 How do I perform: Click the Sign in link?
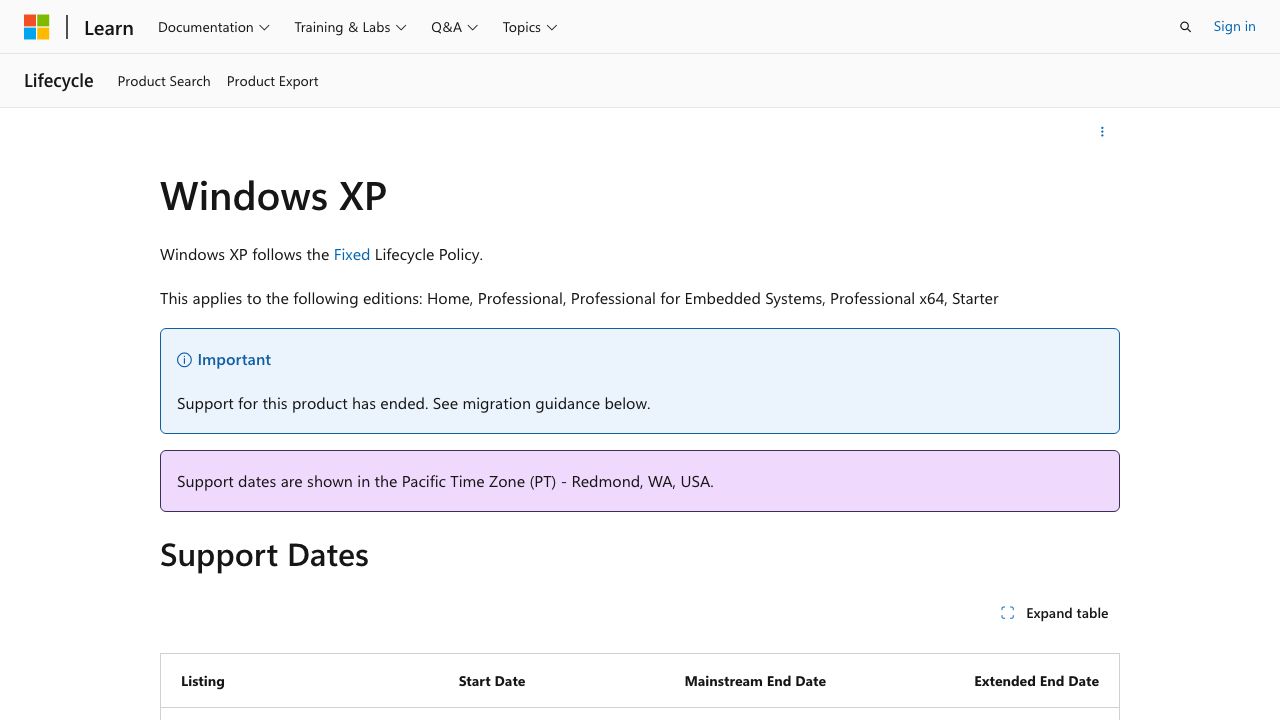pyautogui.click(x=1234, y=27)
